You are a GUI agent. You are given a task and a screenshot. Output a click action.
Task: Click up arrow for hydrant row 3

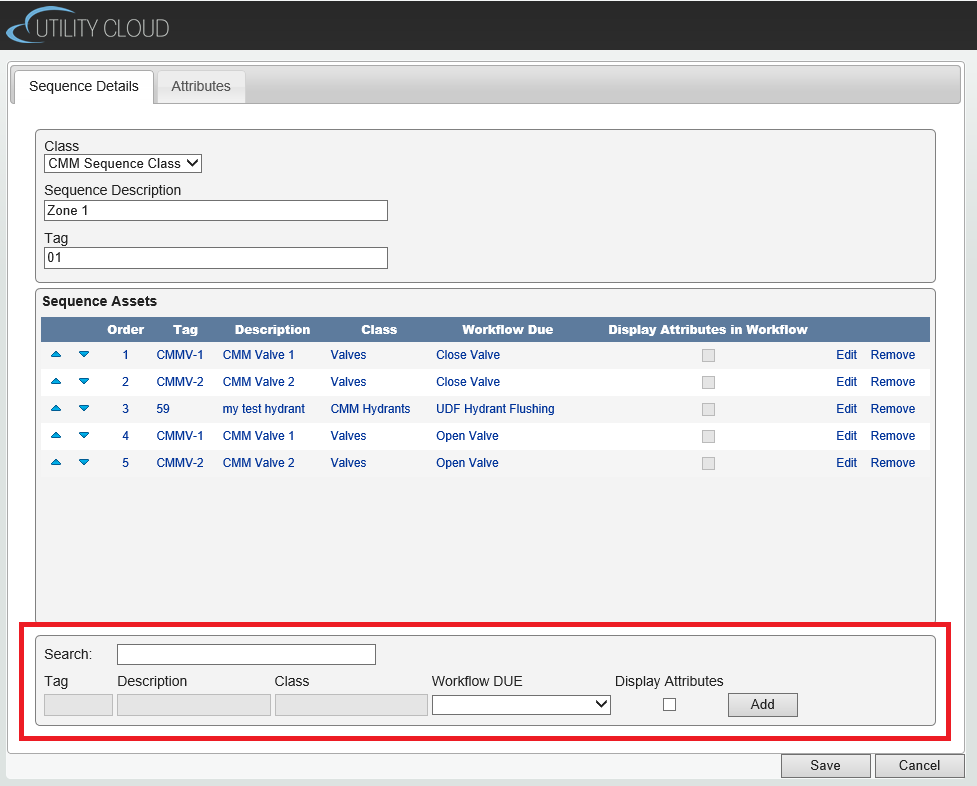pos(56,409)
